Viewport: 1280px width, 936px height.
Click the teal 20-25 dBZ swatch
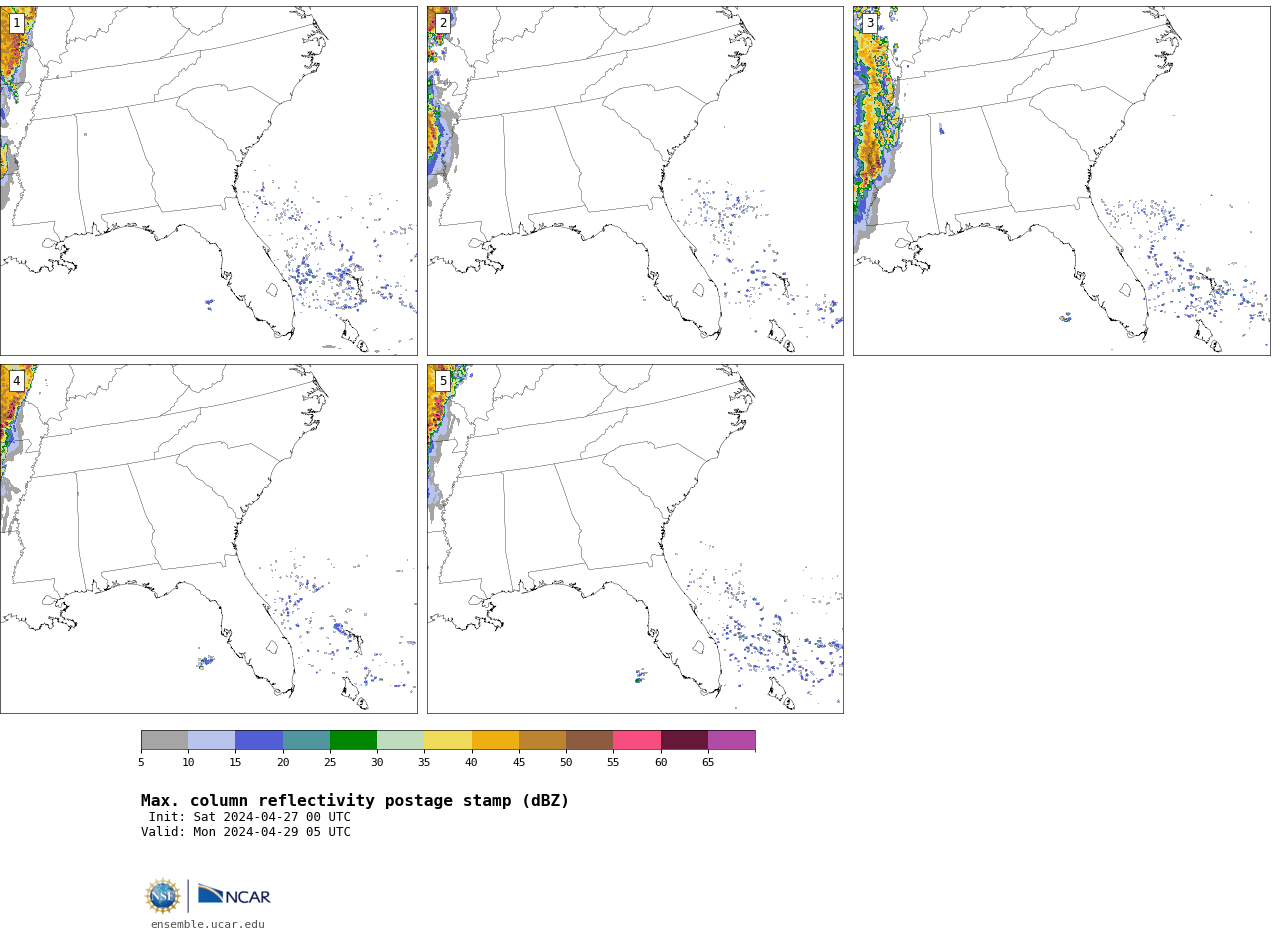pos(306,740)
